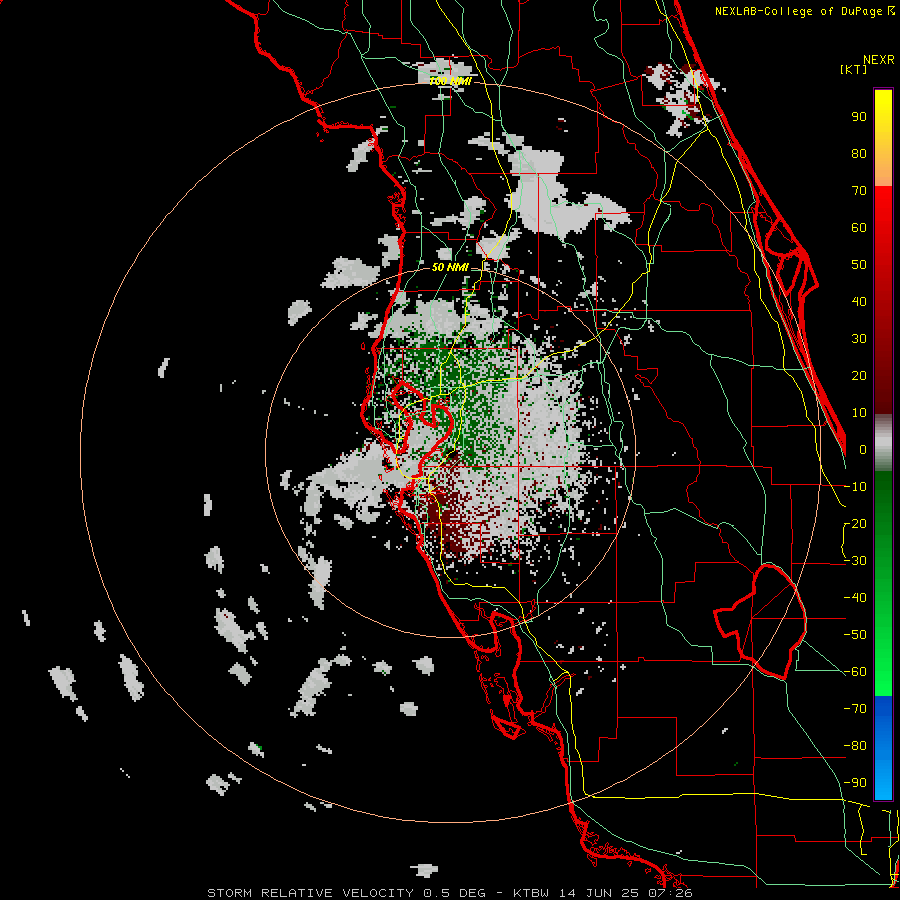900x900 pixels.
Task: Click the positive 50 knot scale label
Action: (859, 265)
